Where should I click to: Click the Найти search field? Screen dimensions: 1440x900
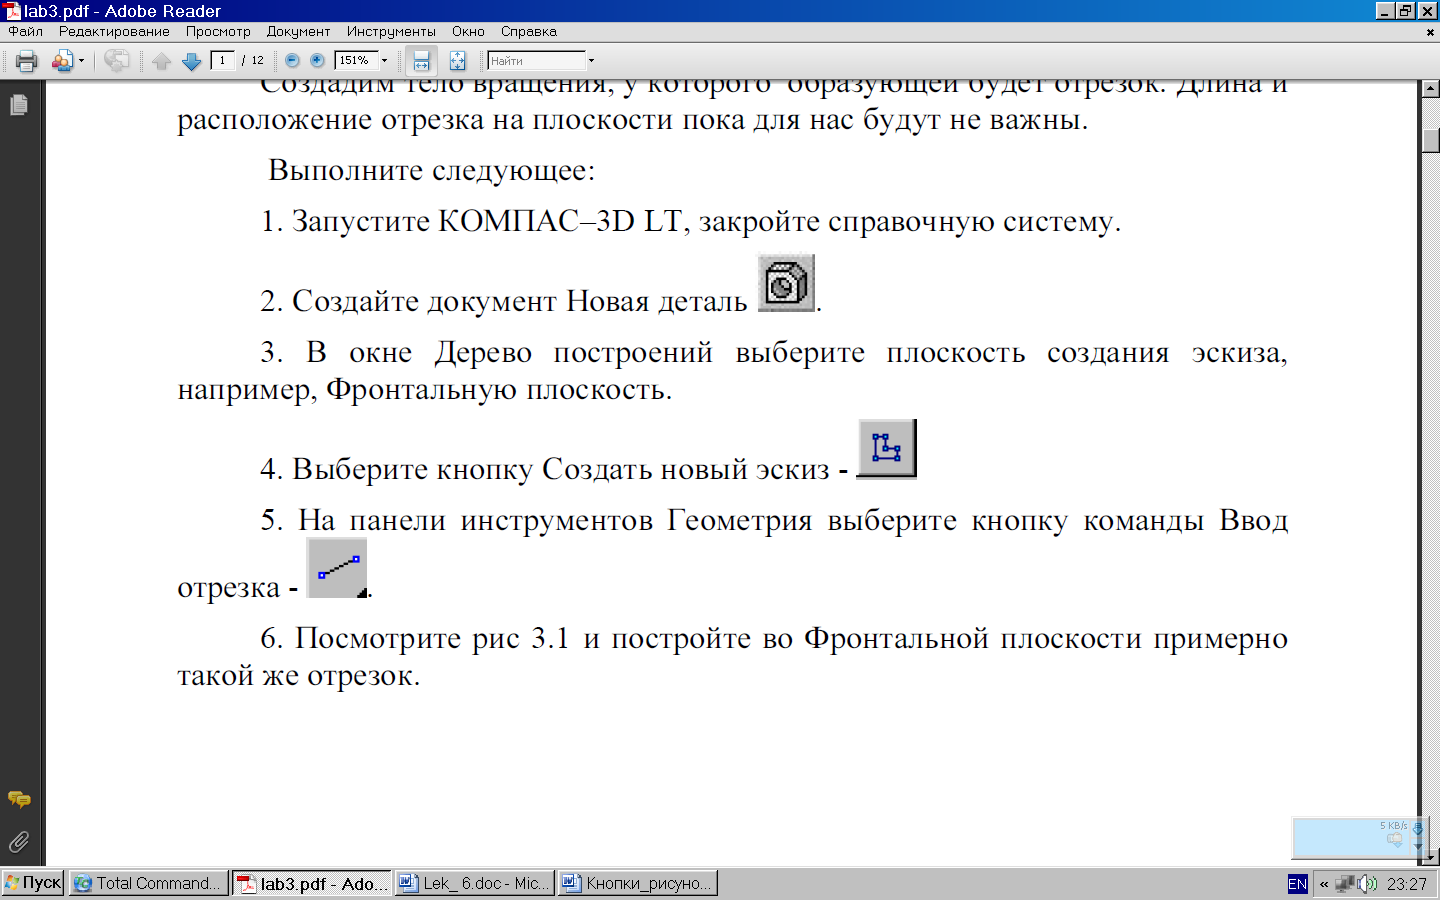click(x=536, y=60)
